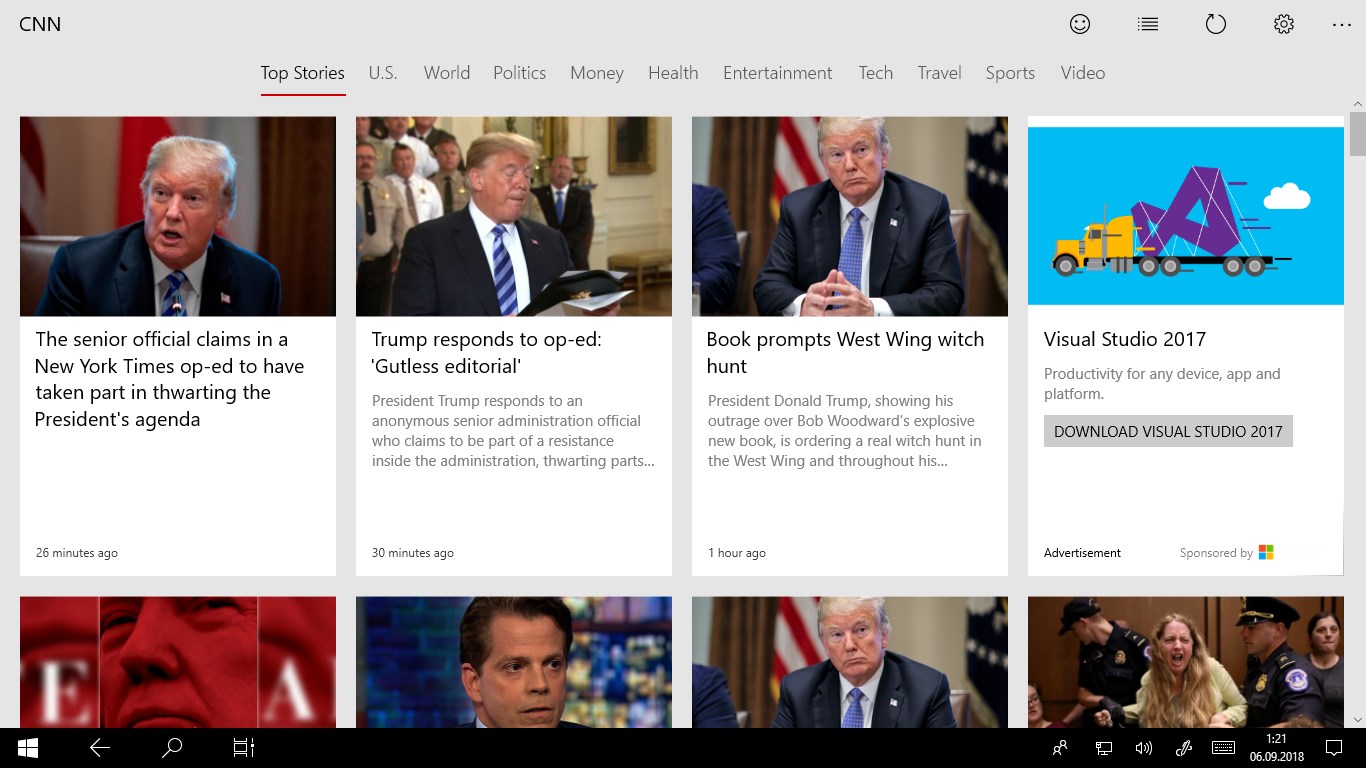
Task: Open the more options ellipsis menu
Action: (x=1342, y=25)
